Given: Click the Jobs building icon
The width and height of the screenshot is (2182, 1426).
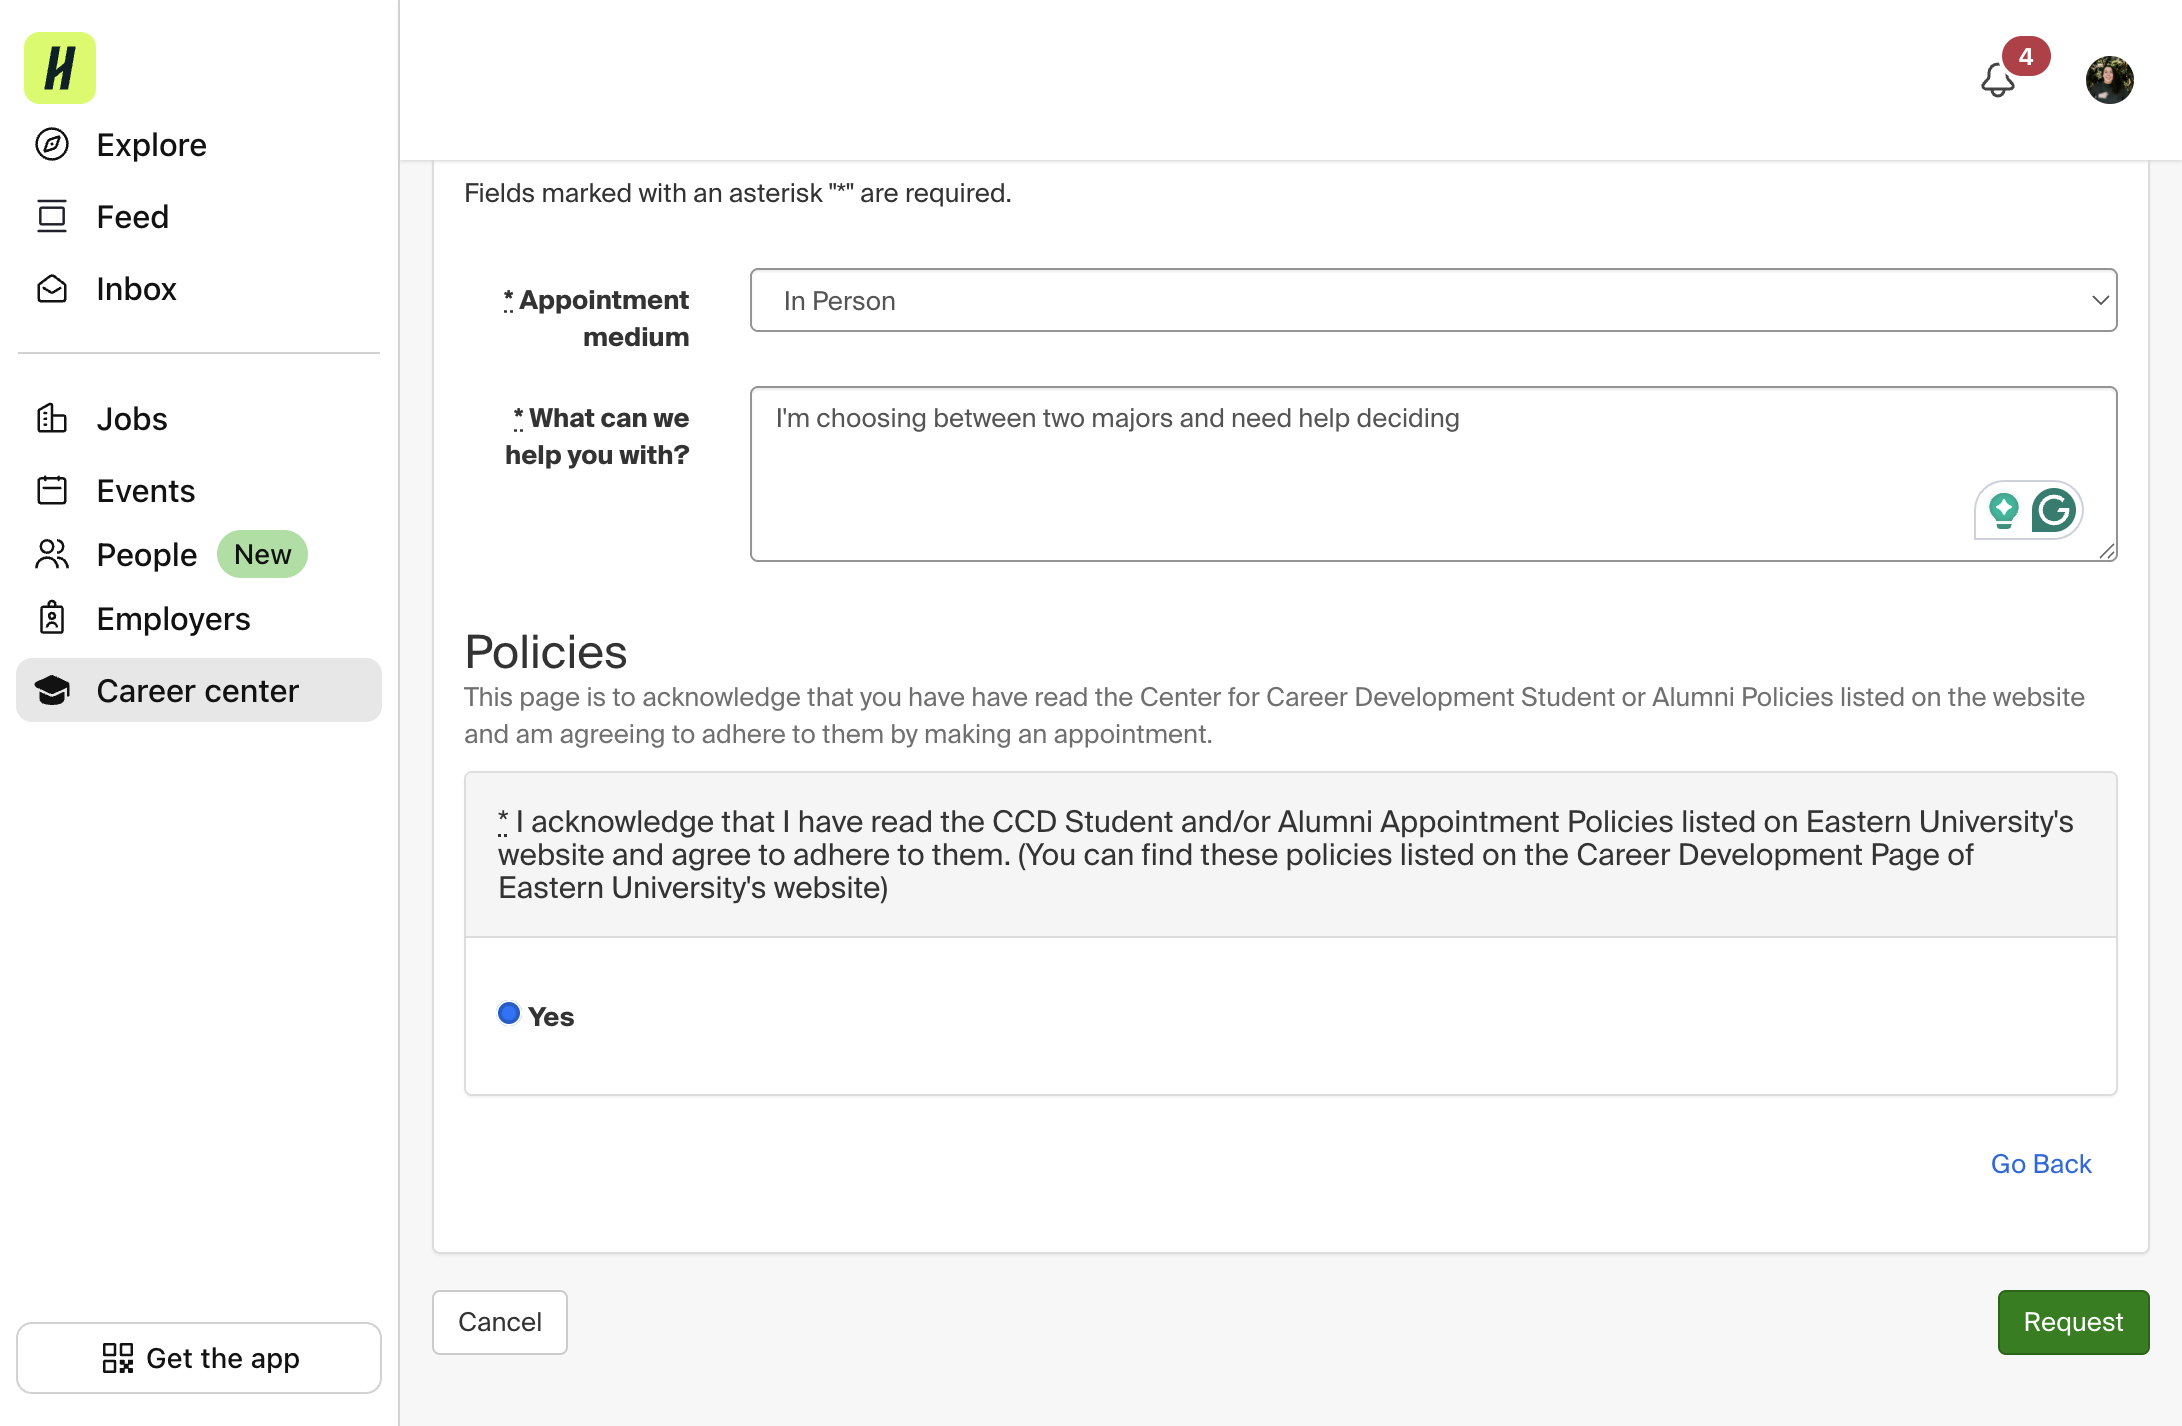Looking at the screenshot, I should (52, 419).
